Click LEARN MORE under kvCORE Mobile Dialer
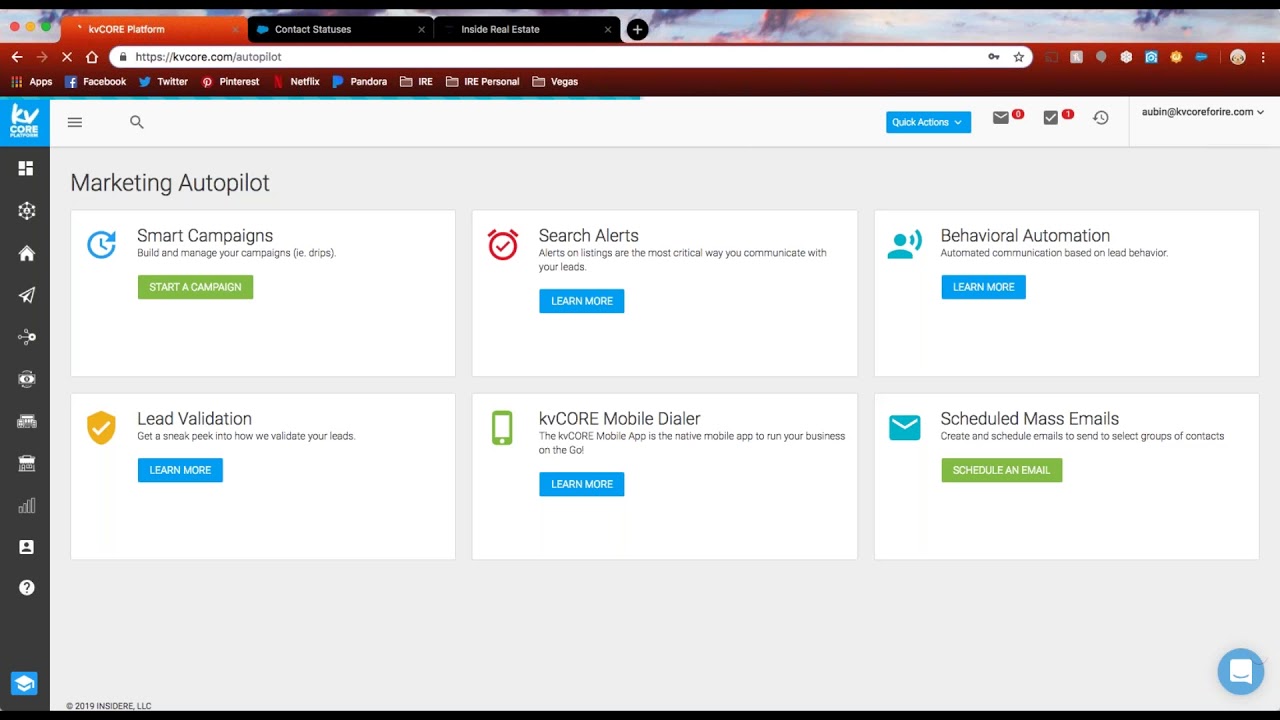The height and width of the screenshot is (720, 1280). [582, 484]
